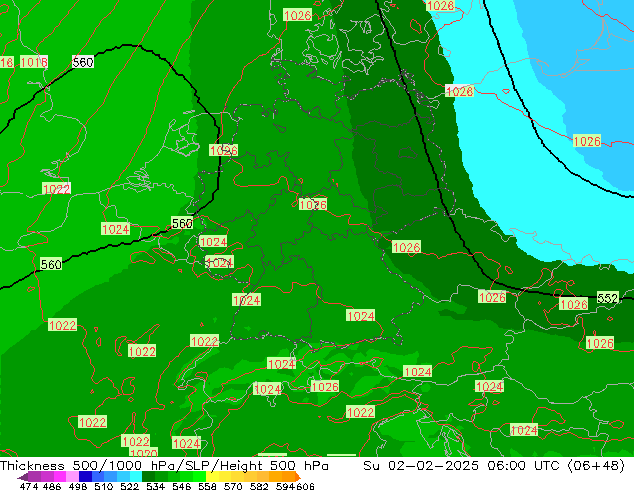The width and height of the screenshot is (634, 490).
Task: Click the 552 height contour label
Action: (608, 298)
